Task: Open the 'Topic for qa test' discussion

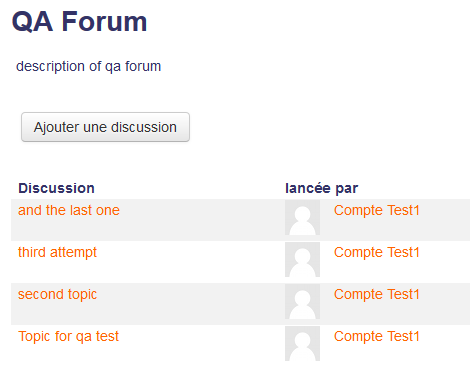Action: tap(68, 336)
